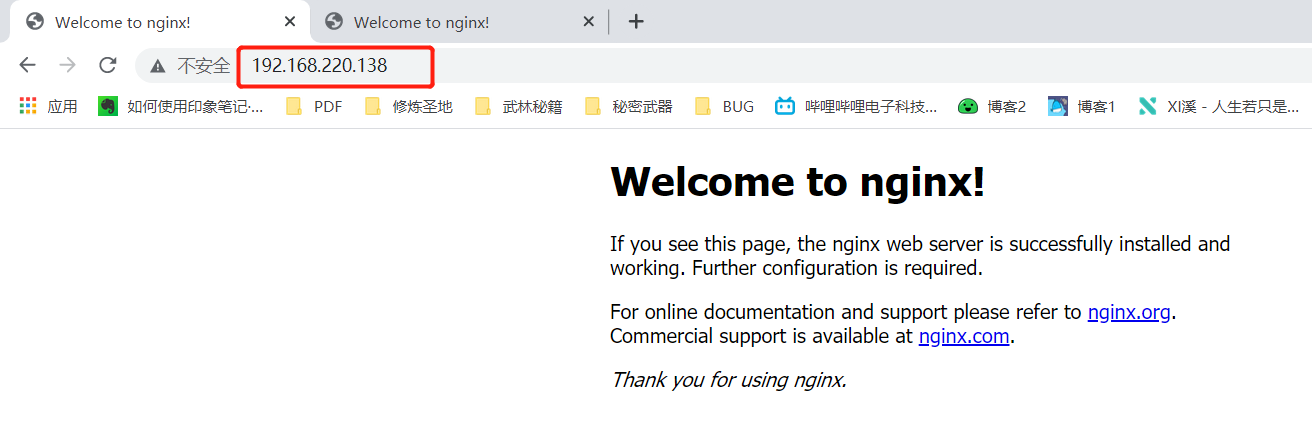The image size is (1312, 426).
Task: Open the 哔哩哔哩 bookmark
Action: 856,106
